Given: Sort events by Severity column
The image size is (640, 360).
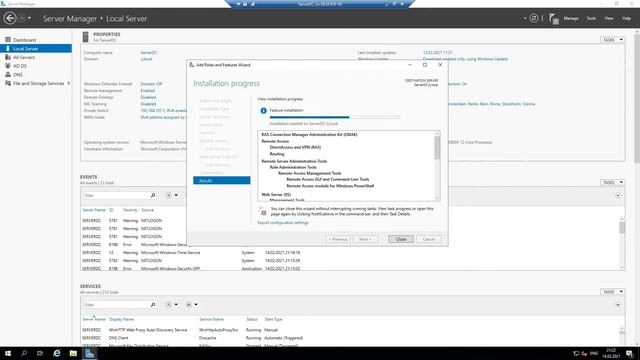Looking at the screenshot, I should coord(130,210).
